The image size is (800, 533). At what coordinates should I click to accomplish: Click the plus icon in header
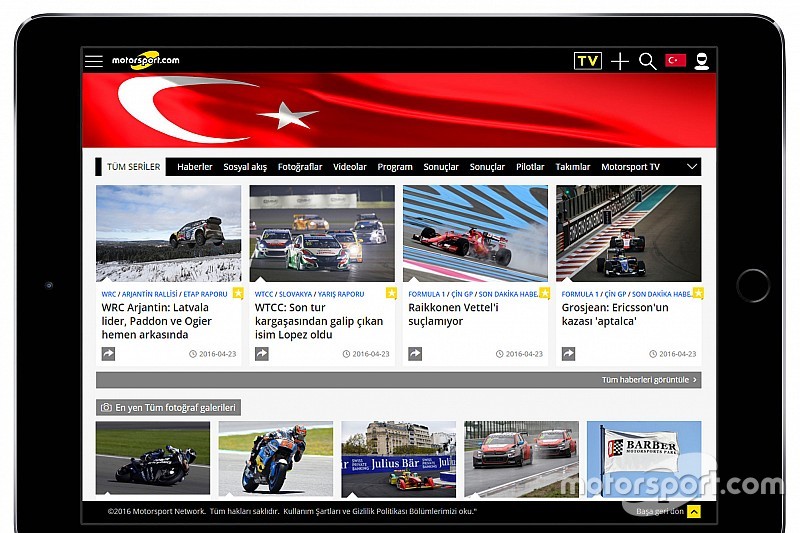(x=620, y=61)
